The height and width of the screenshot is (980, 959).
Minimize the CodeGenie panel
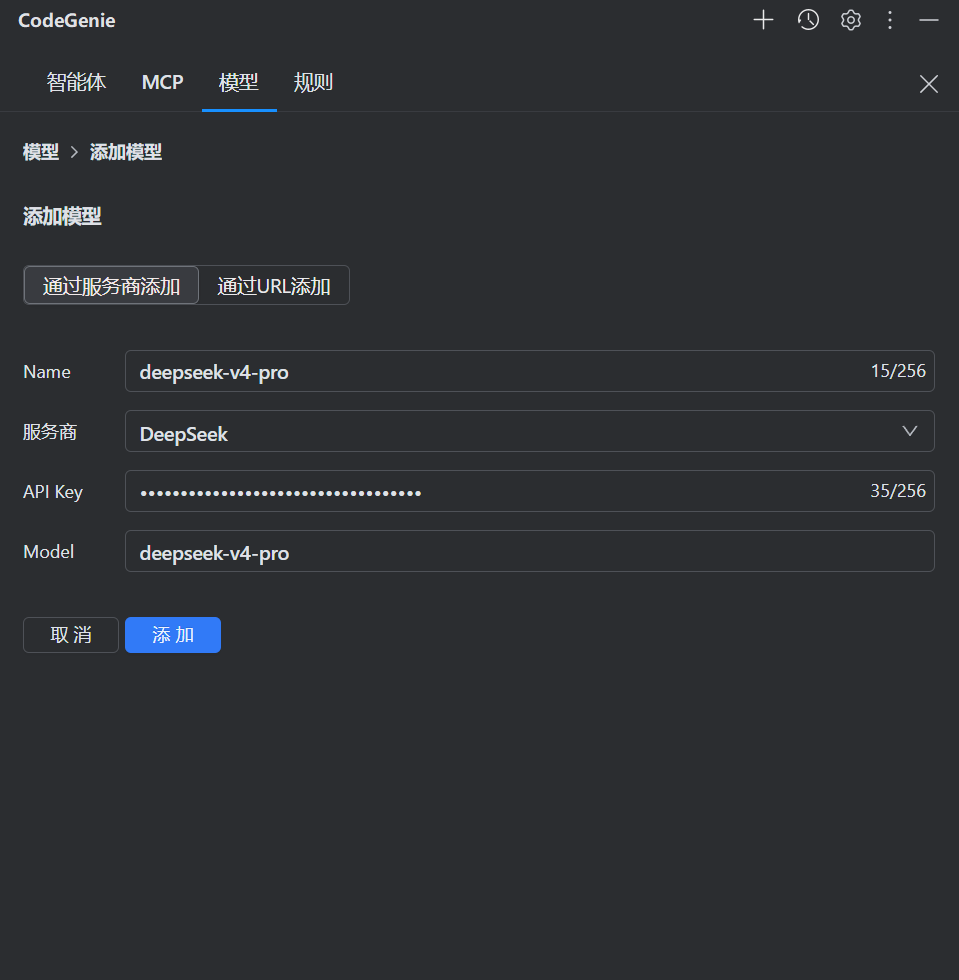pyautogui.click(x=928, y=20)
